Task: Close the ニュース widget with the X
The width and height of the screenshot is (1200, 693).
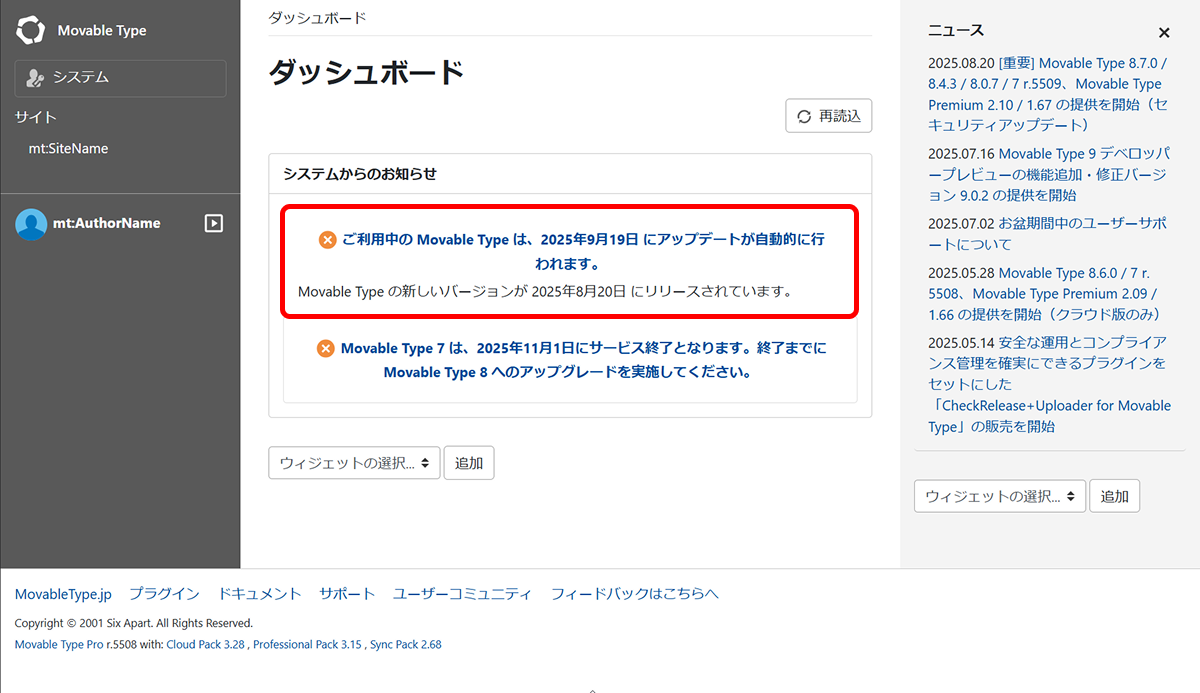Action: [x=1164, y=33]
